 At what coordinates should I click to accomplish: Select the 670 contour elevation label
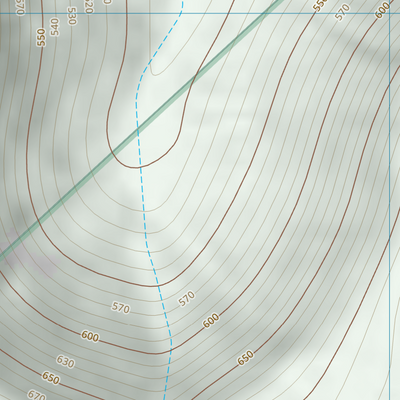pyautogui.click(x=36, y=396)
